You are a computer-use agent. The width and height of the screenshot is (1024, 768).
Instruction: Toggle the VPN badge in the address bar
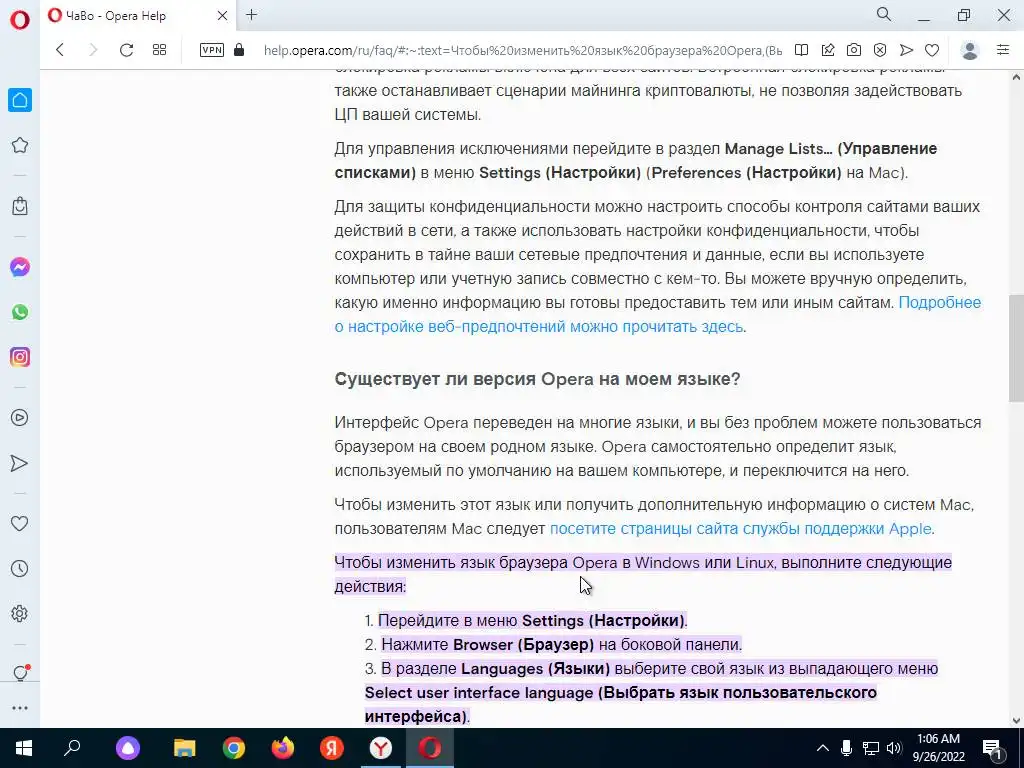(x=212, y=50)
